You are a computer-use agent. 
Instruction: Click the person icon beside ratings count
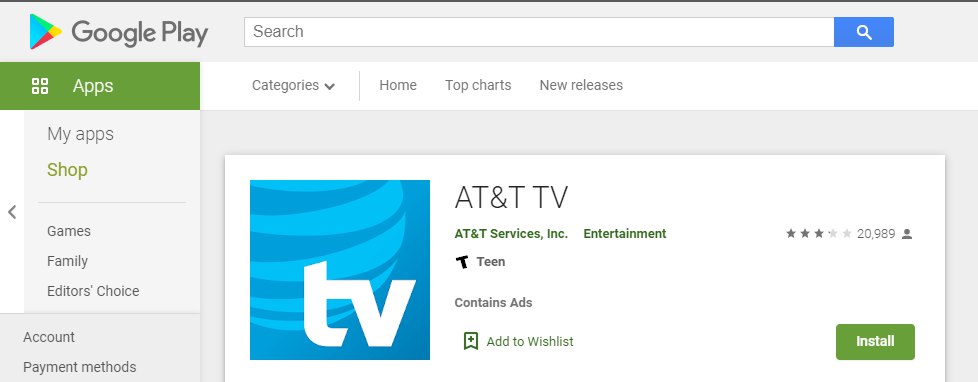click(x=907, y=234)
